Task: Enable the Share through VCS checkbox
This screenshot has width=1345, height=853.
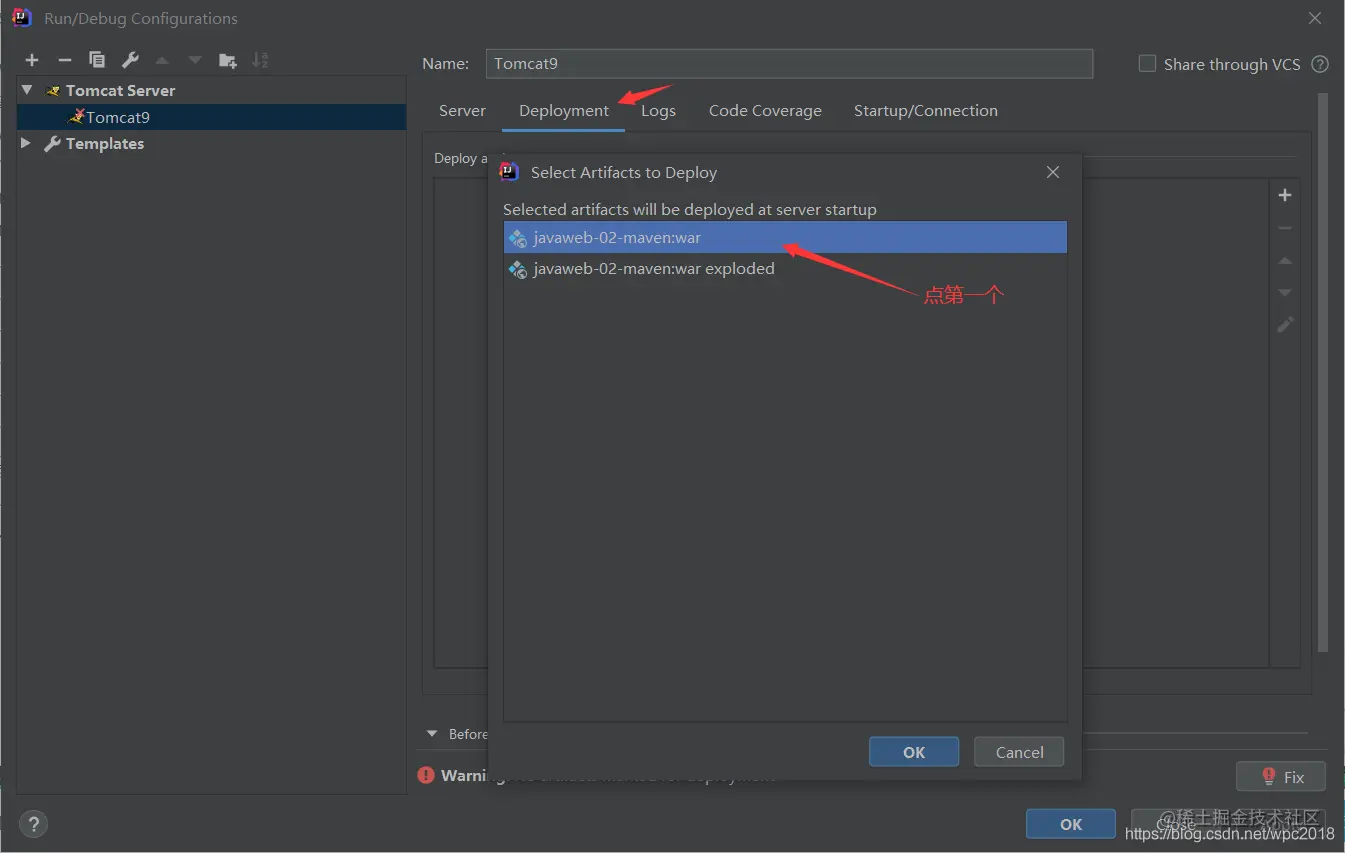Action: [1147, 64]
